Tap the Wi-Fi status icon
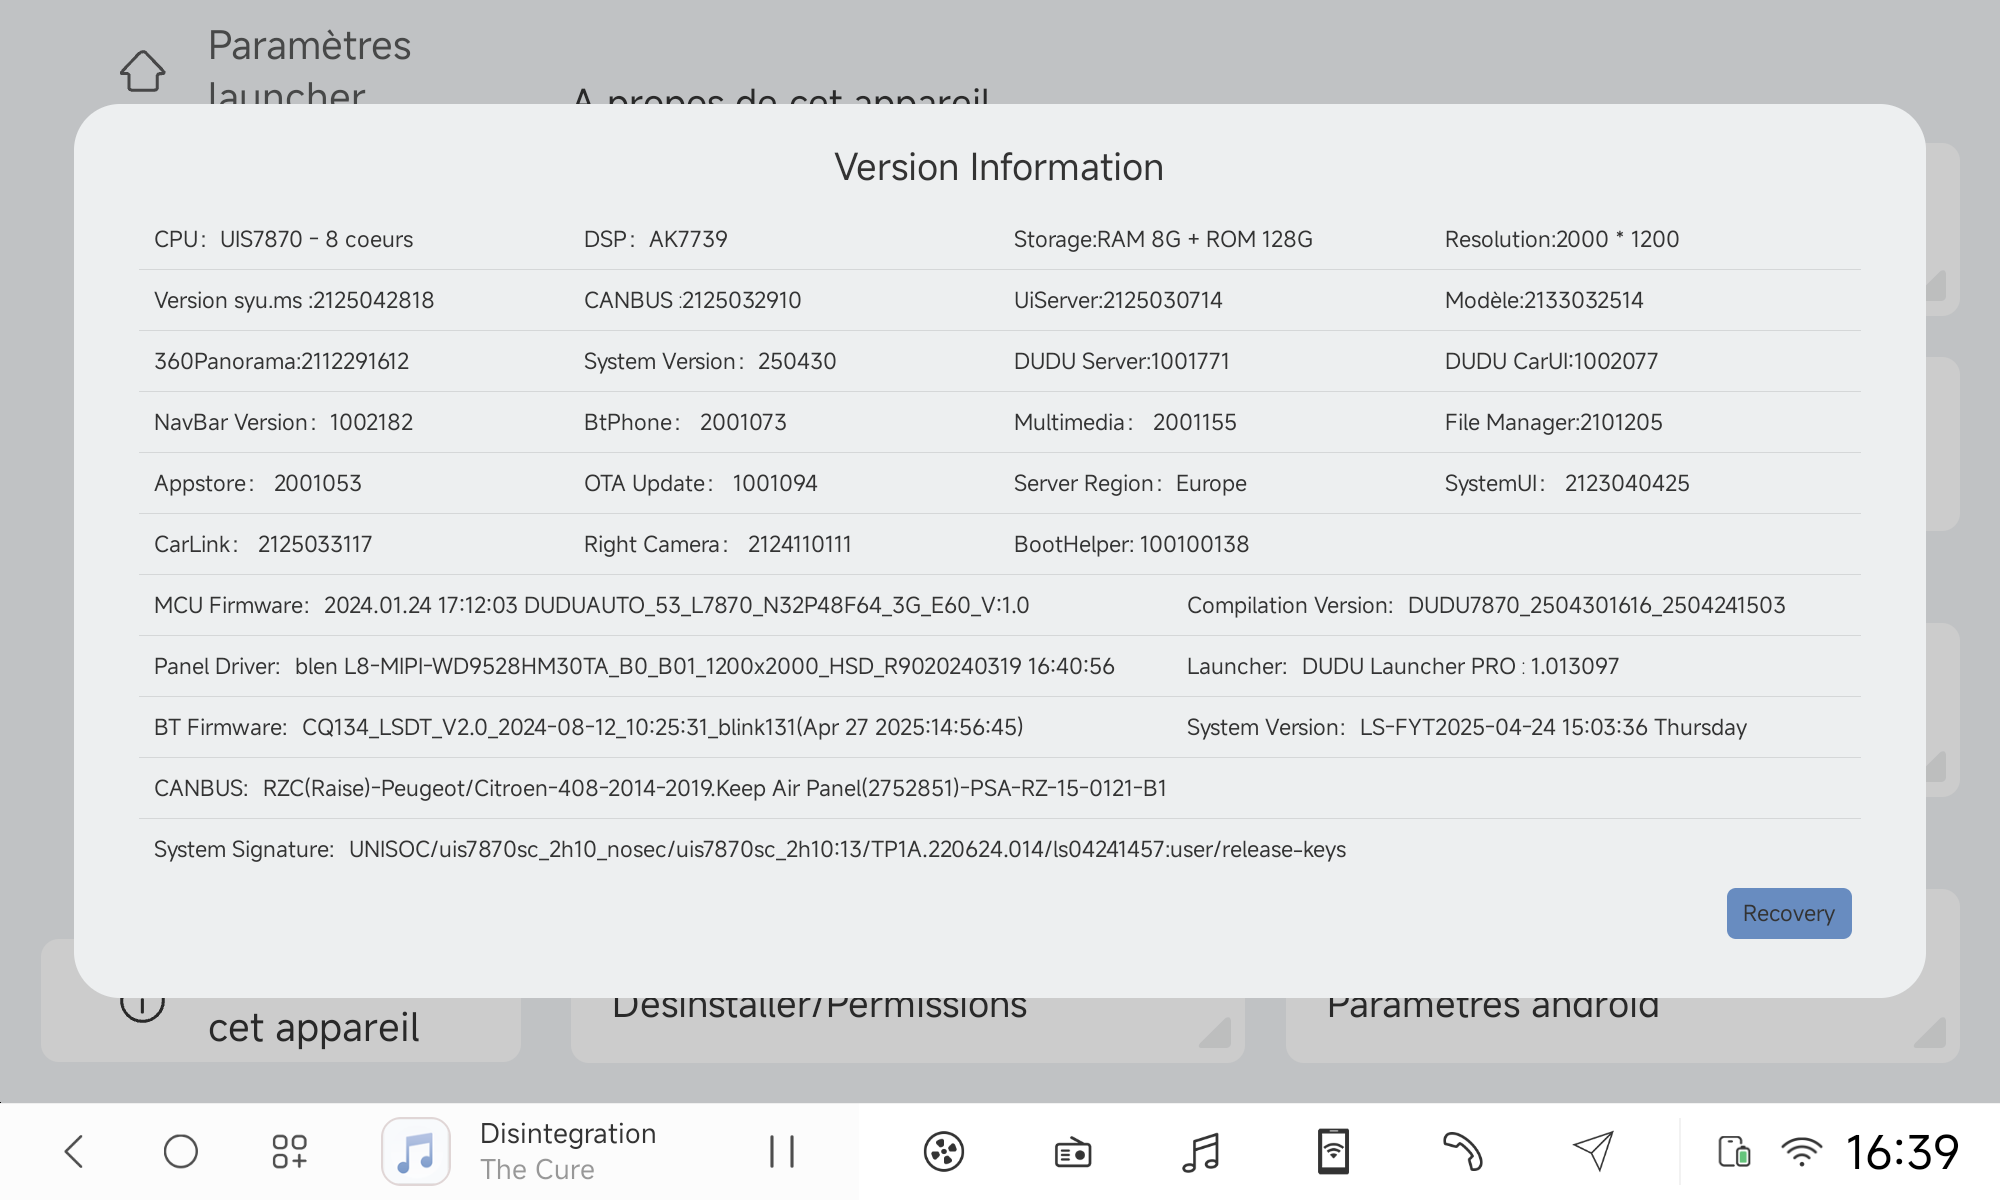This screenshot has width=2000, height=1200. (1802, 1152)
